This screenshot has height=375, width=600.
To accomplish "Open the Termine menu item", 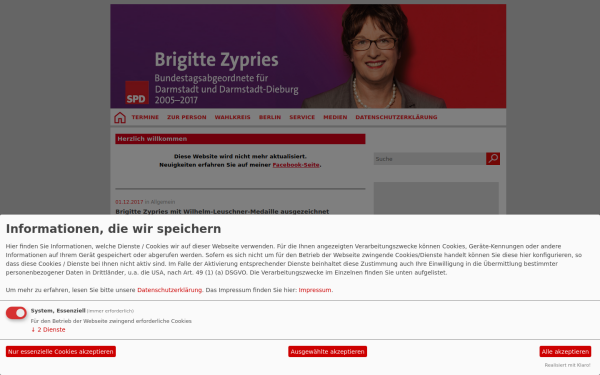I will tap(145, 117).
